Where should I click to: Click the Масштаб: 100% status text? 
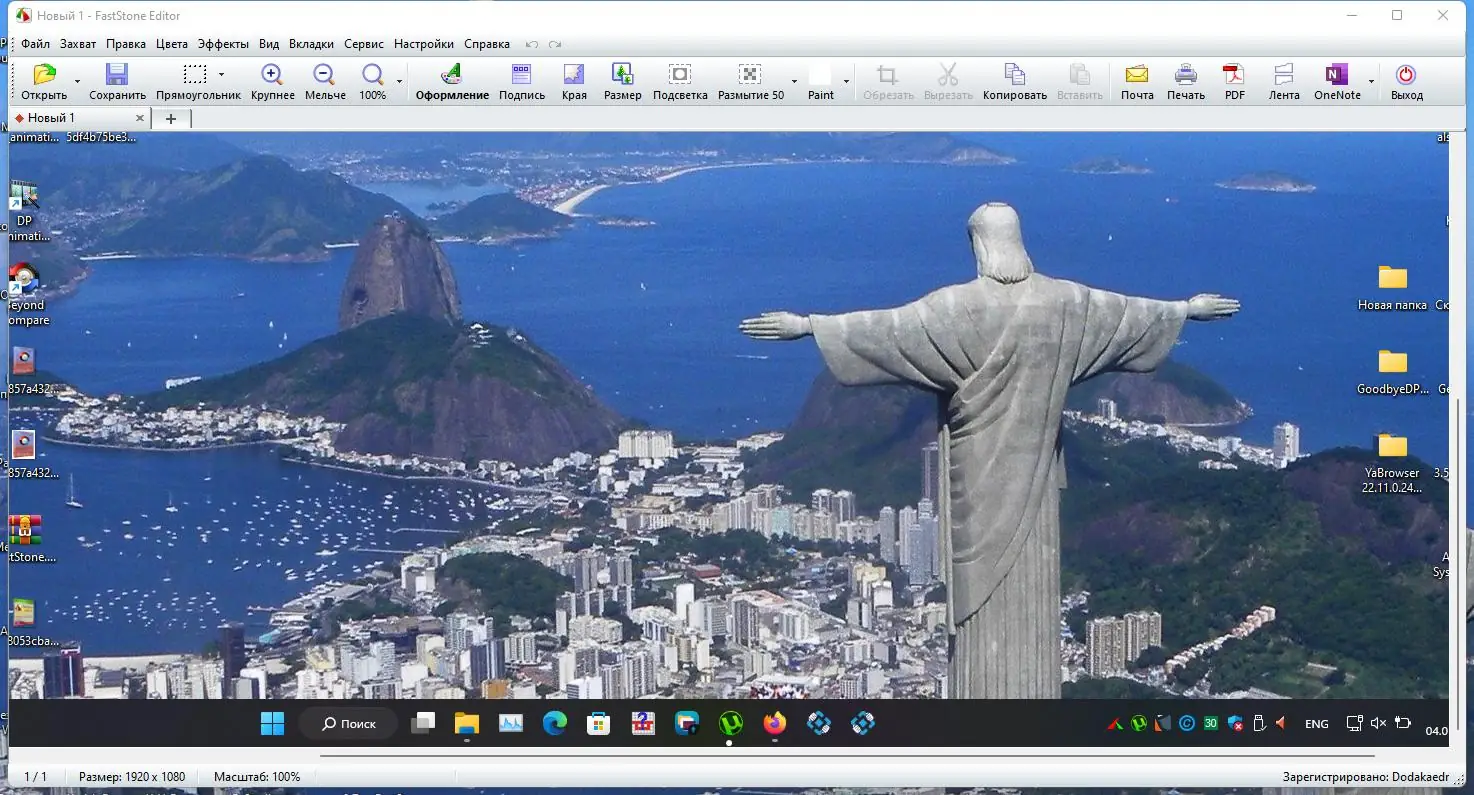pos(257,777)
